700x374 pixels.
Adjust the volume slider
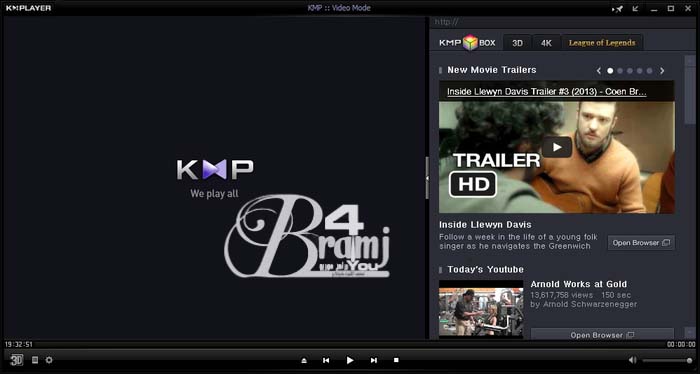[668, 360]
